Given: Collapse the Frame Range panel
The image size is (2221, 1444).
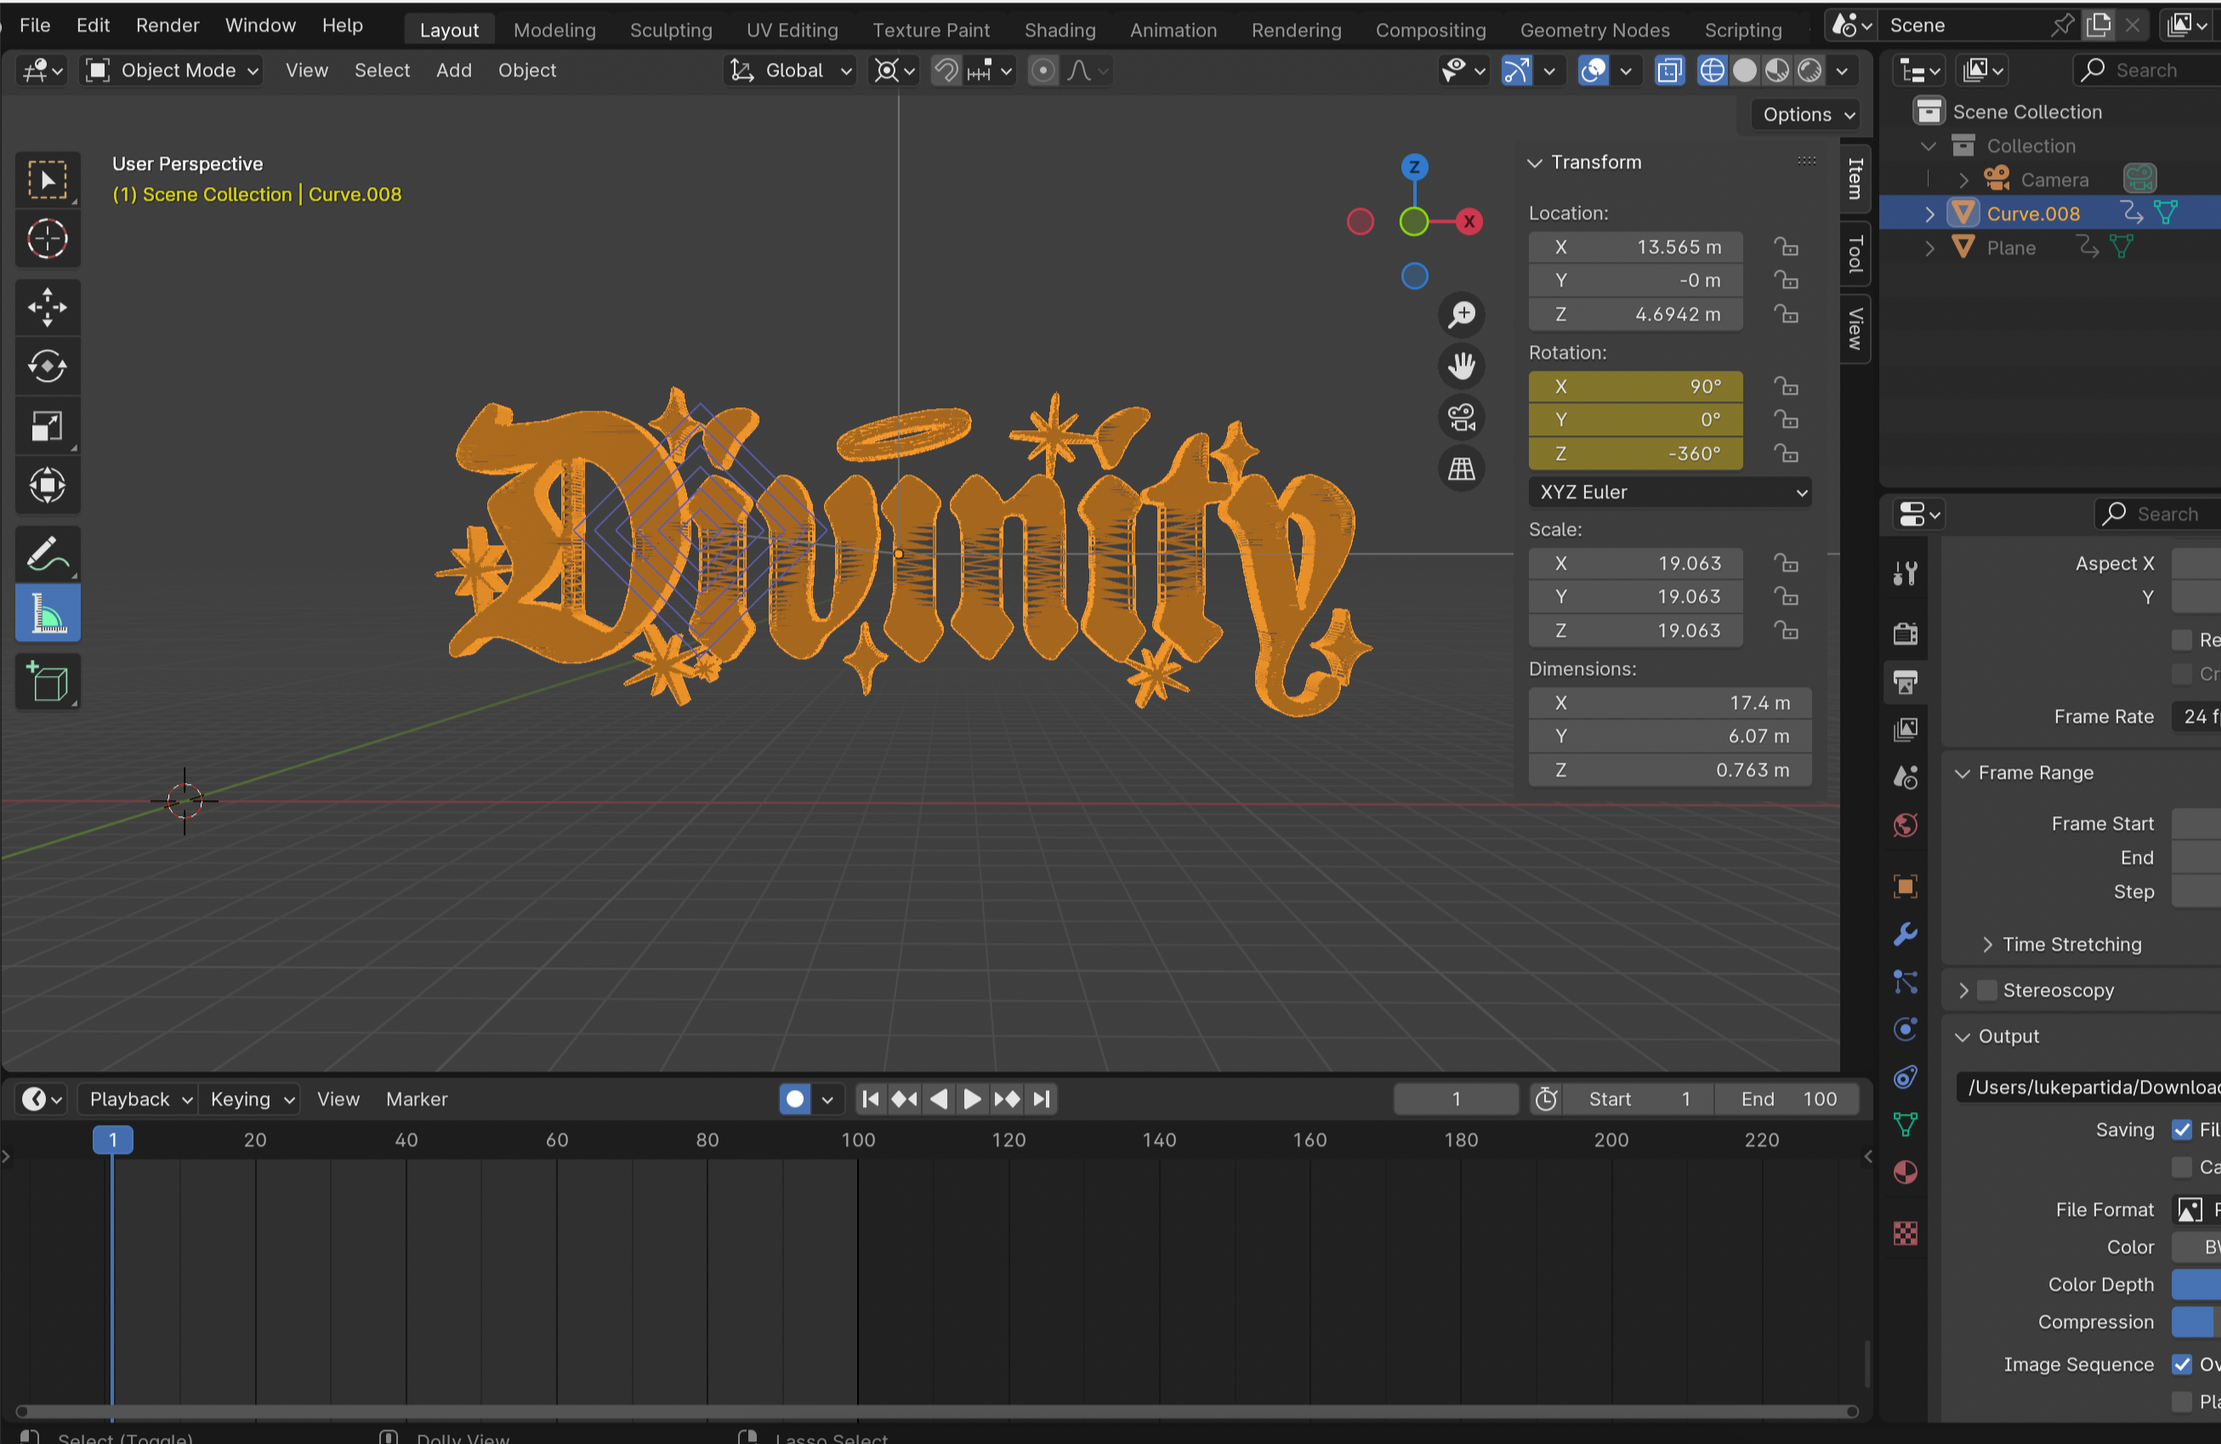Looking at the screenshot, I should 1962,773.
